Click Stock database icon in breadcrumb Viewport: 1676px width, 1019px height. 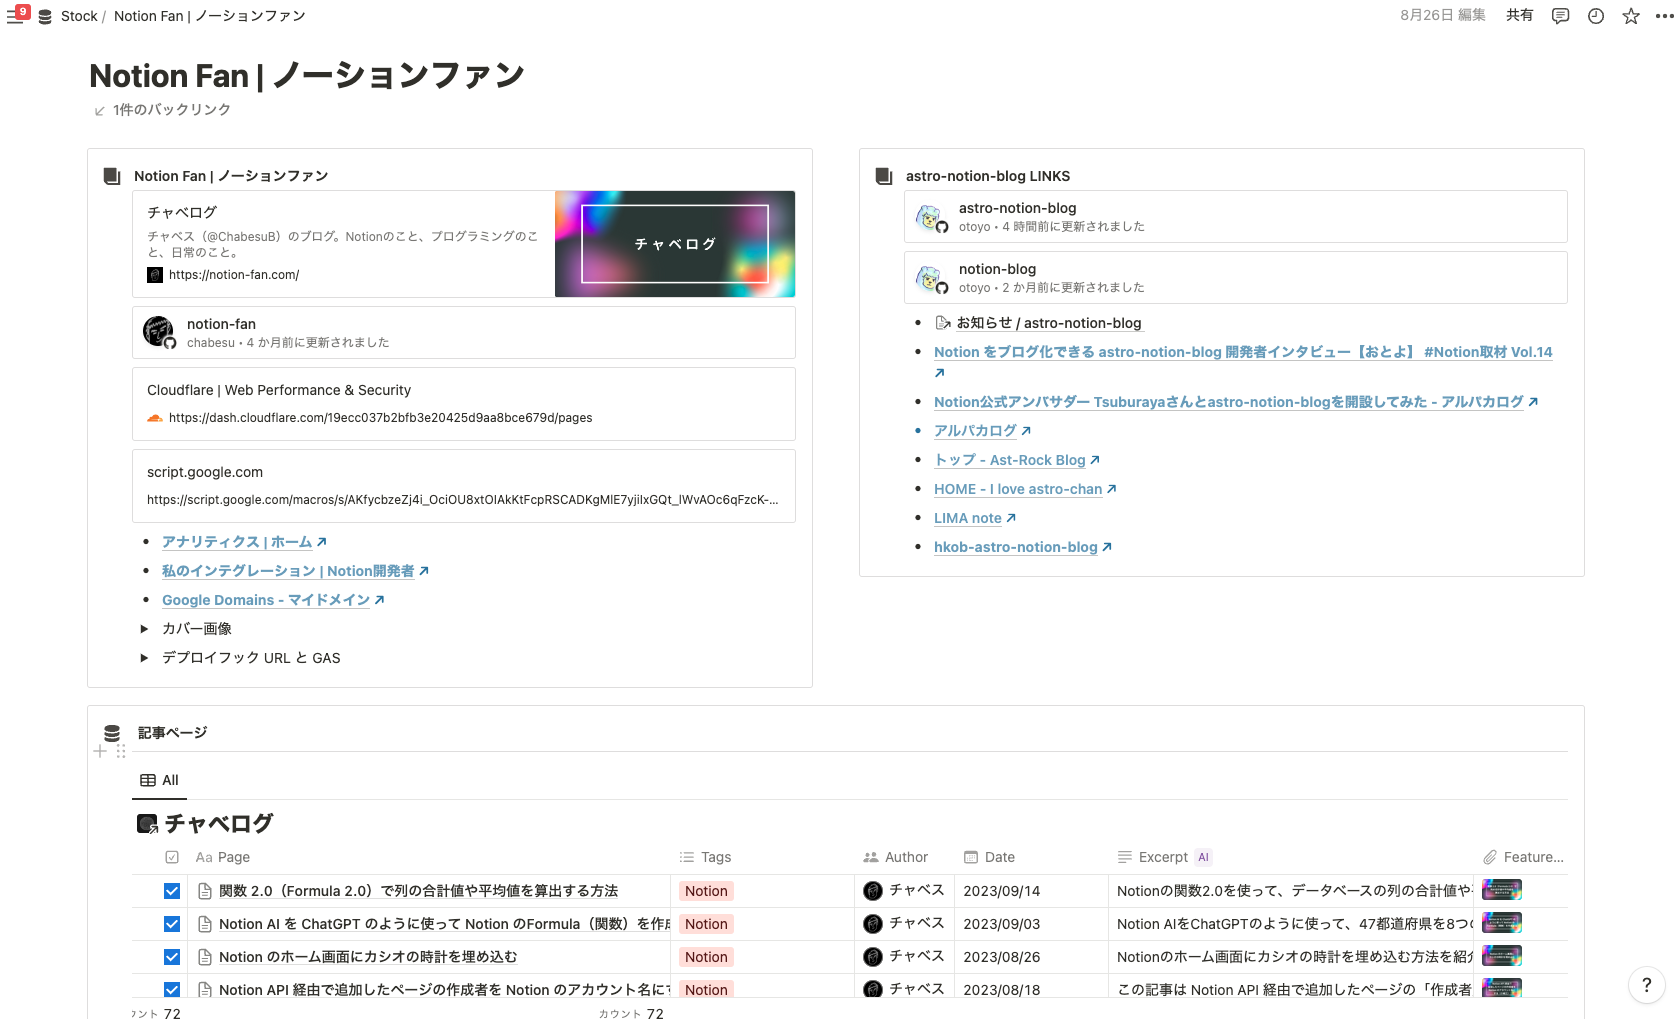point(45,16)
